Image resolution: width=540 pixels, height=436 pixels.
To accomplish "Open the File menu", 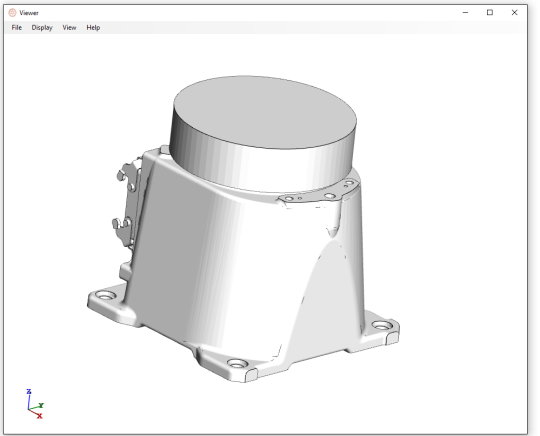I will [17, 28].
